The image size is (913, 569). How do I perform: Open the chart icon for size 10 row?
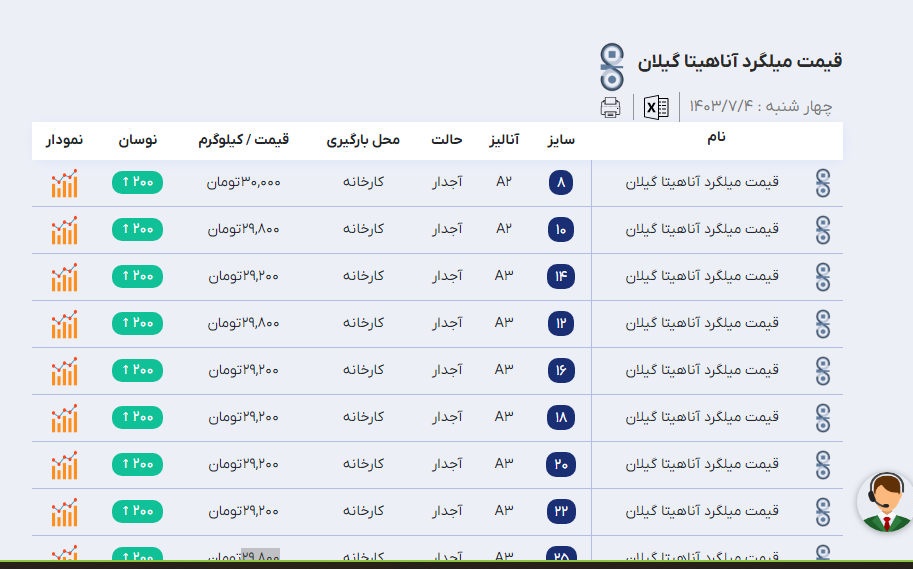(x=64, y=230)
